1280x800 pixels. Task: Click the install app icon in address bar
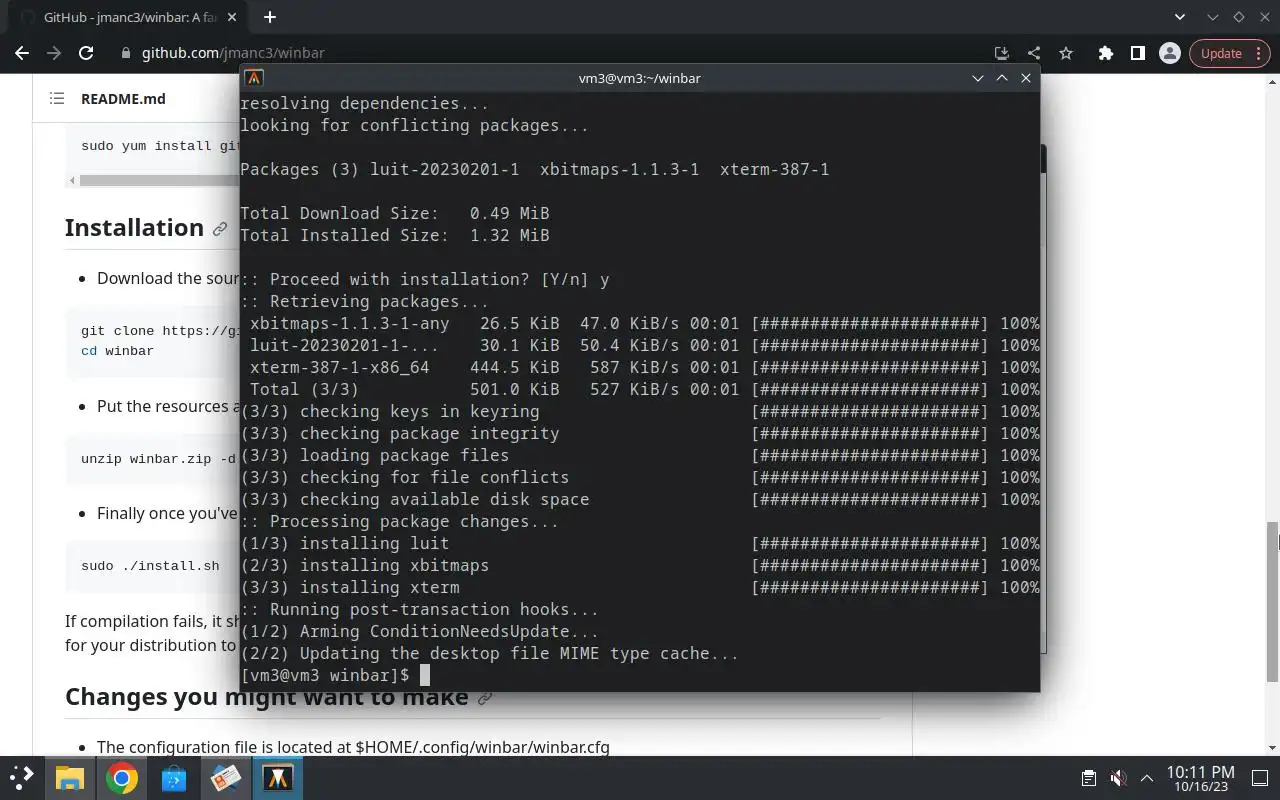tap(1001, 53)
